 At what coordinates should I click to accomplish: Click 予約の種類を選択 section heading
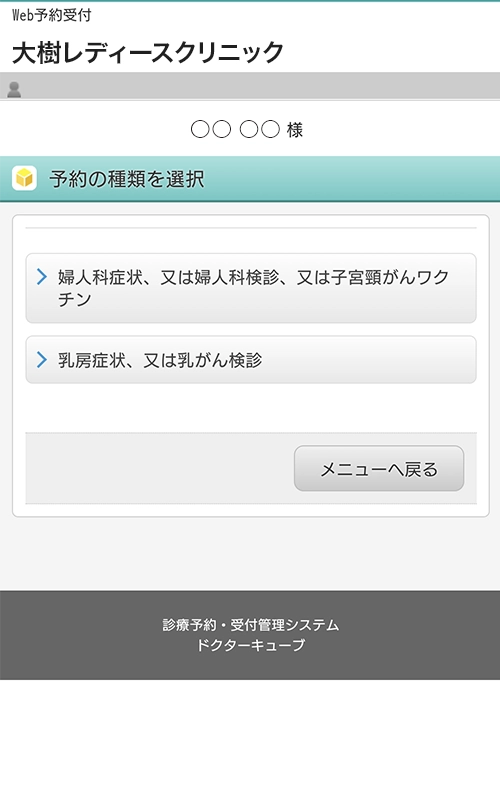pos(127,179)
